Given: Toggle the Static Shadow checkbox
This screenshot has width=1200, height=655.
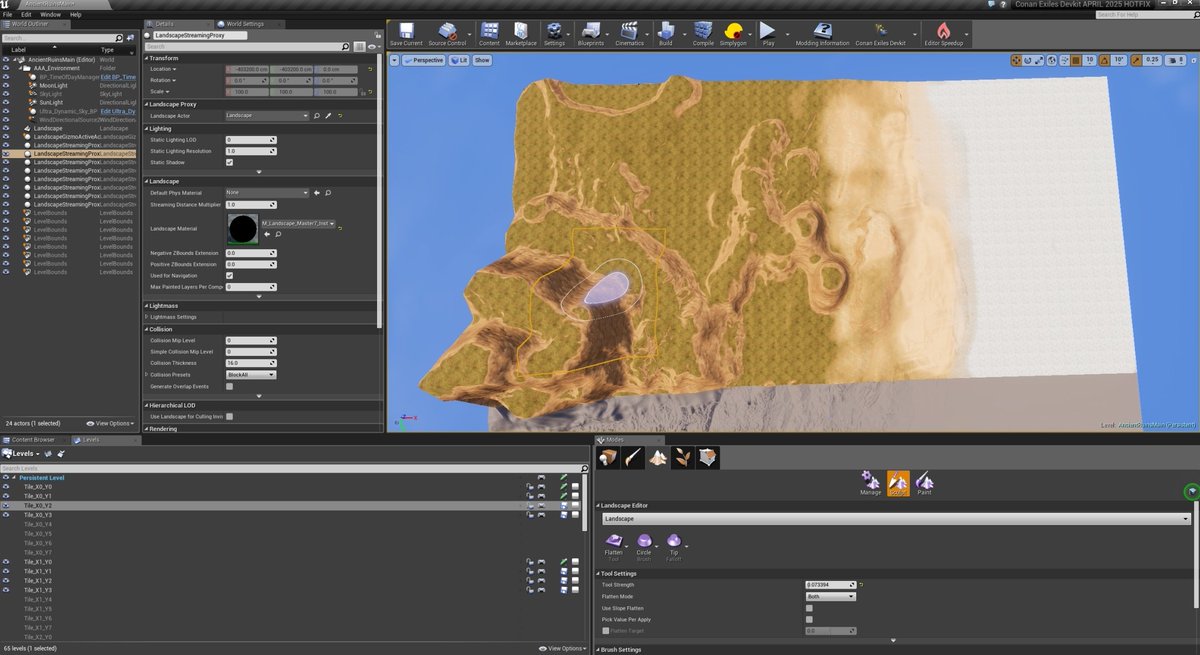Looking at the screenshot, I should tap(229, 162).
